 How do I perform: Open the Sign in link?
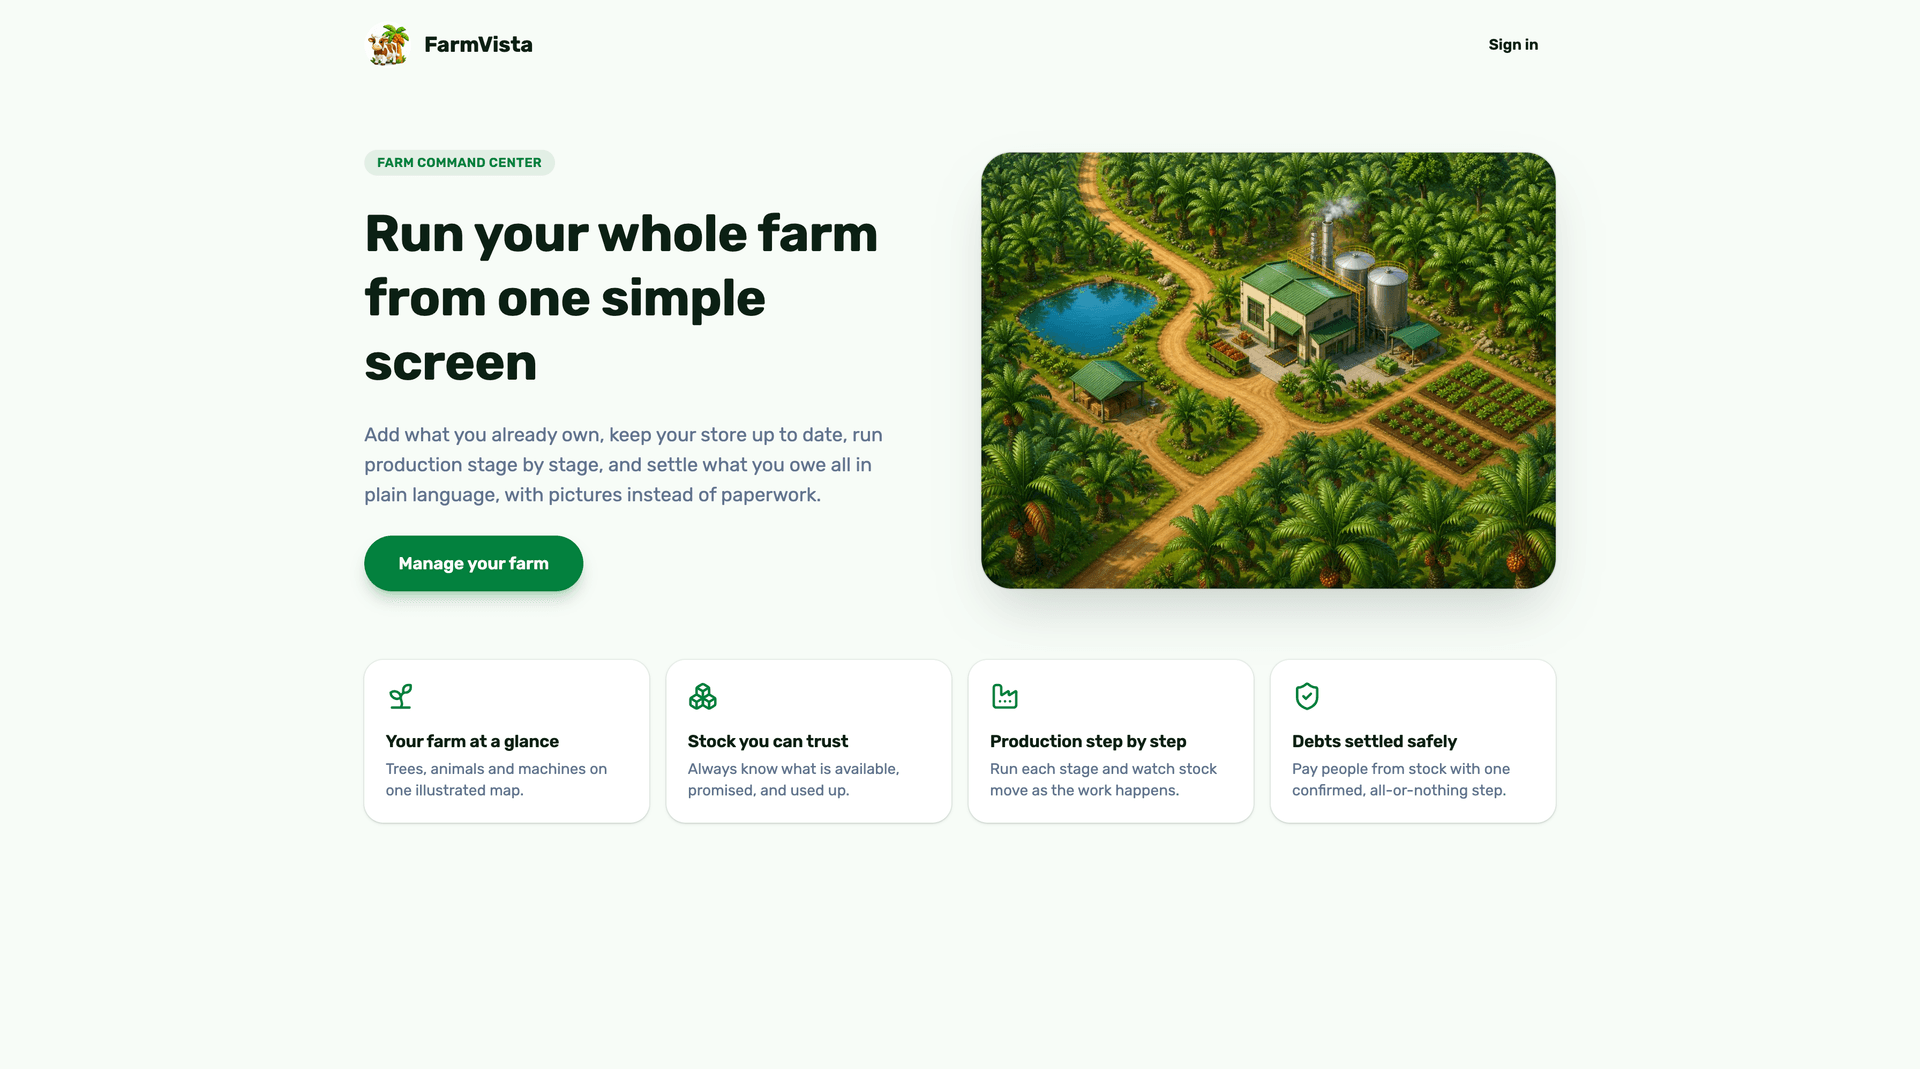[1513, 45]
